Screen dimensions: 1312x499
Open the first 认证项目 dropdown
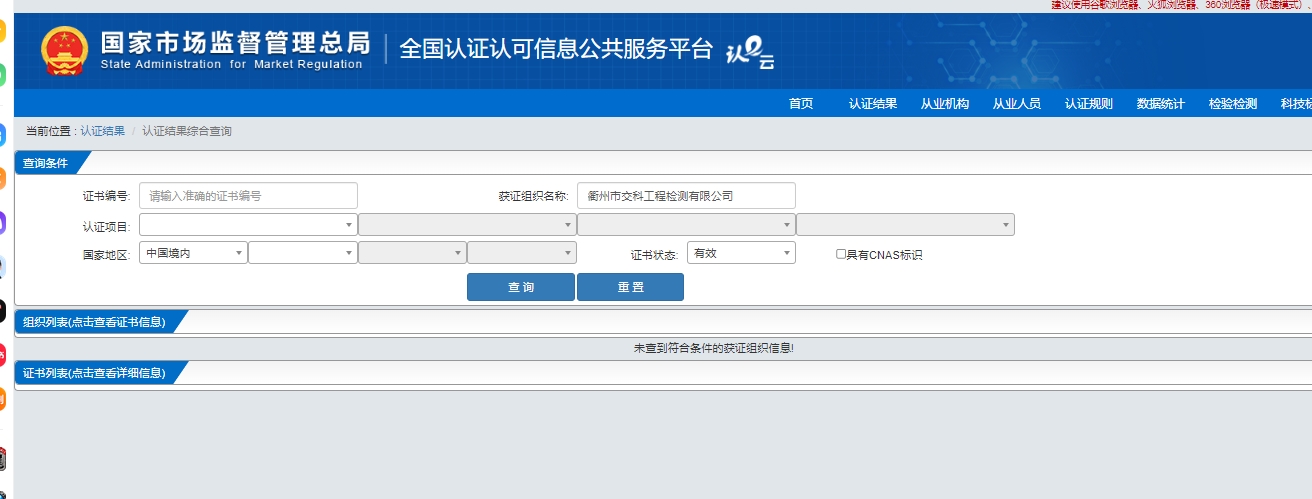248,225
